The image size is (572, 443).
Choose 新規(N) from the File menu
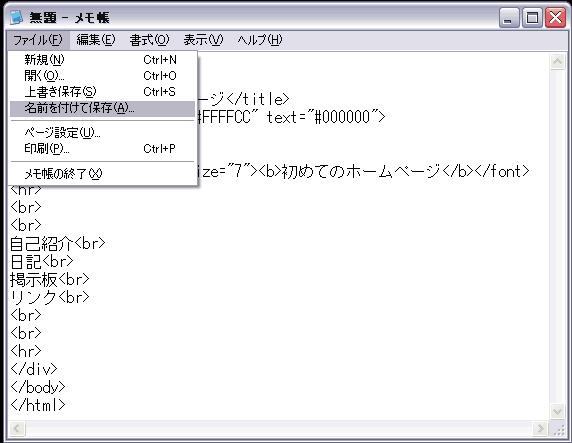pyautogui.click(x=103, y=59)
